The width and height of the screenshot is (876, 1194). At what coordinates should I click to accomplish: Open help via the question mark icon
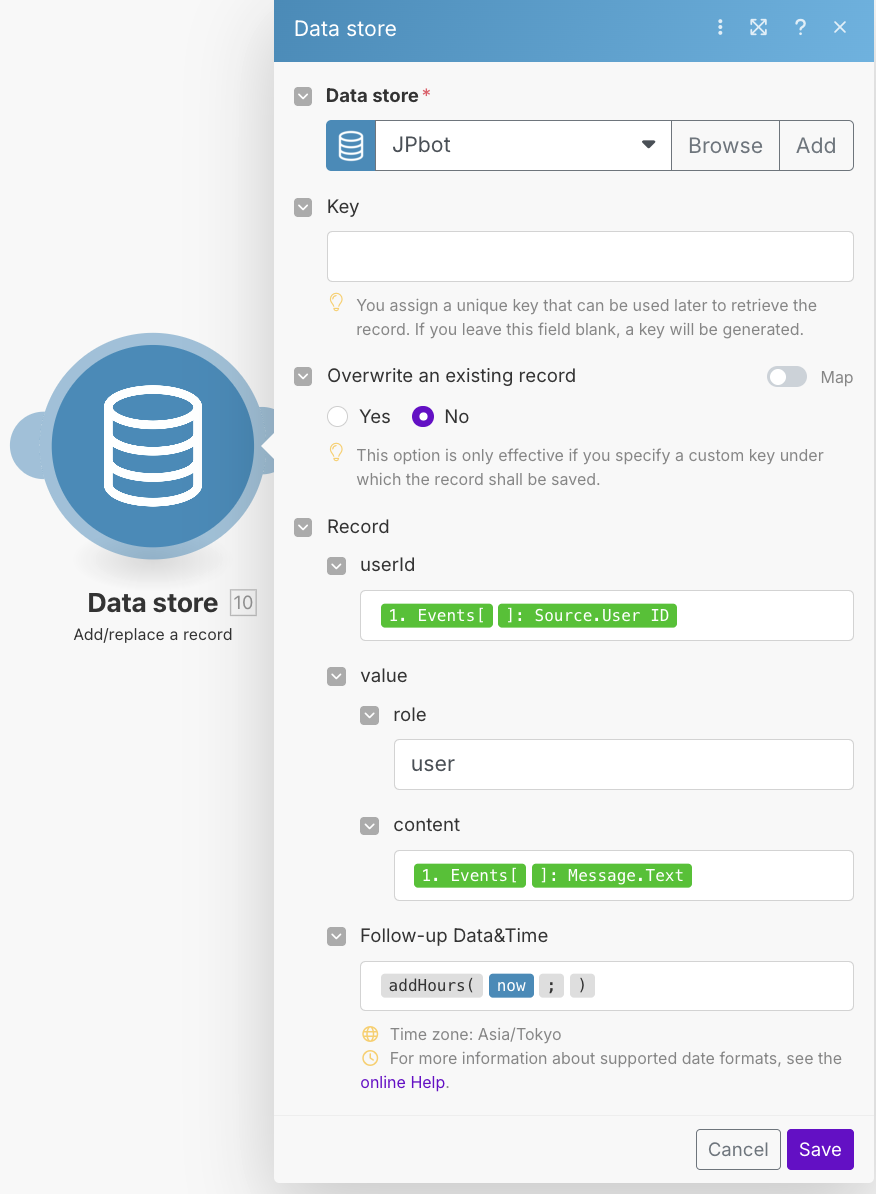click(x=800, y=28)
